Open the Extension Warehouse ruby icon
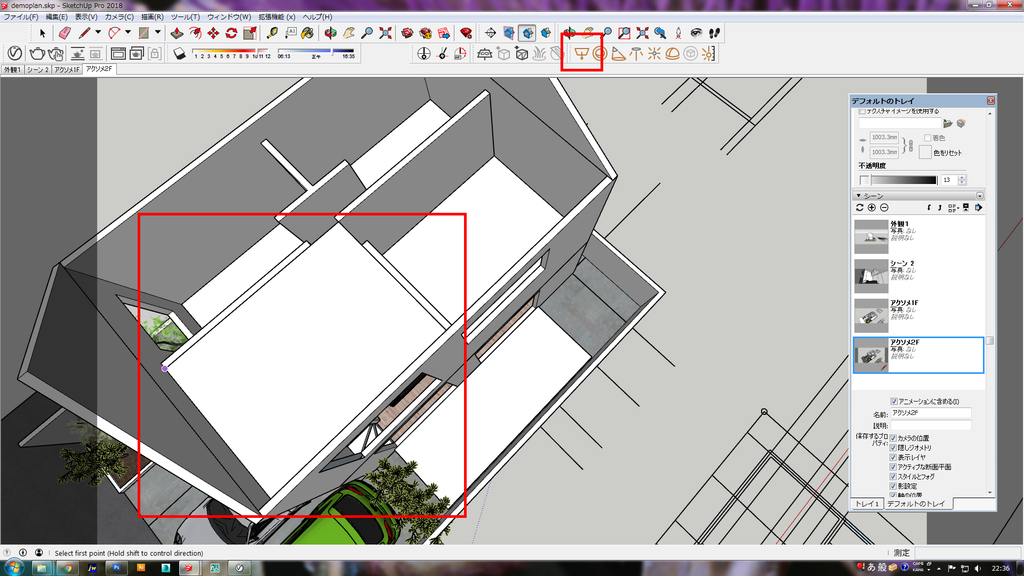 click(466, 33)
